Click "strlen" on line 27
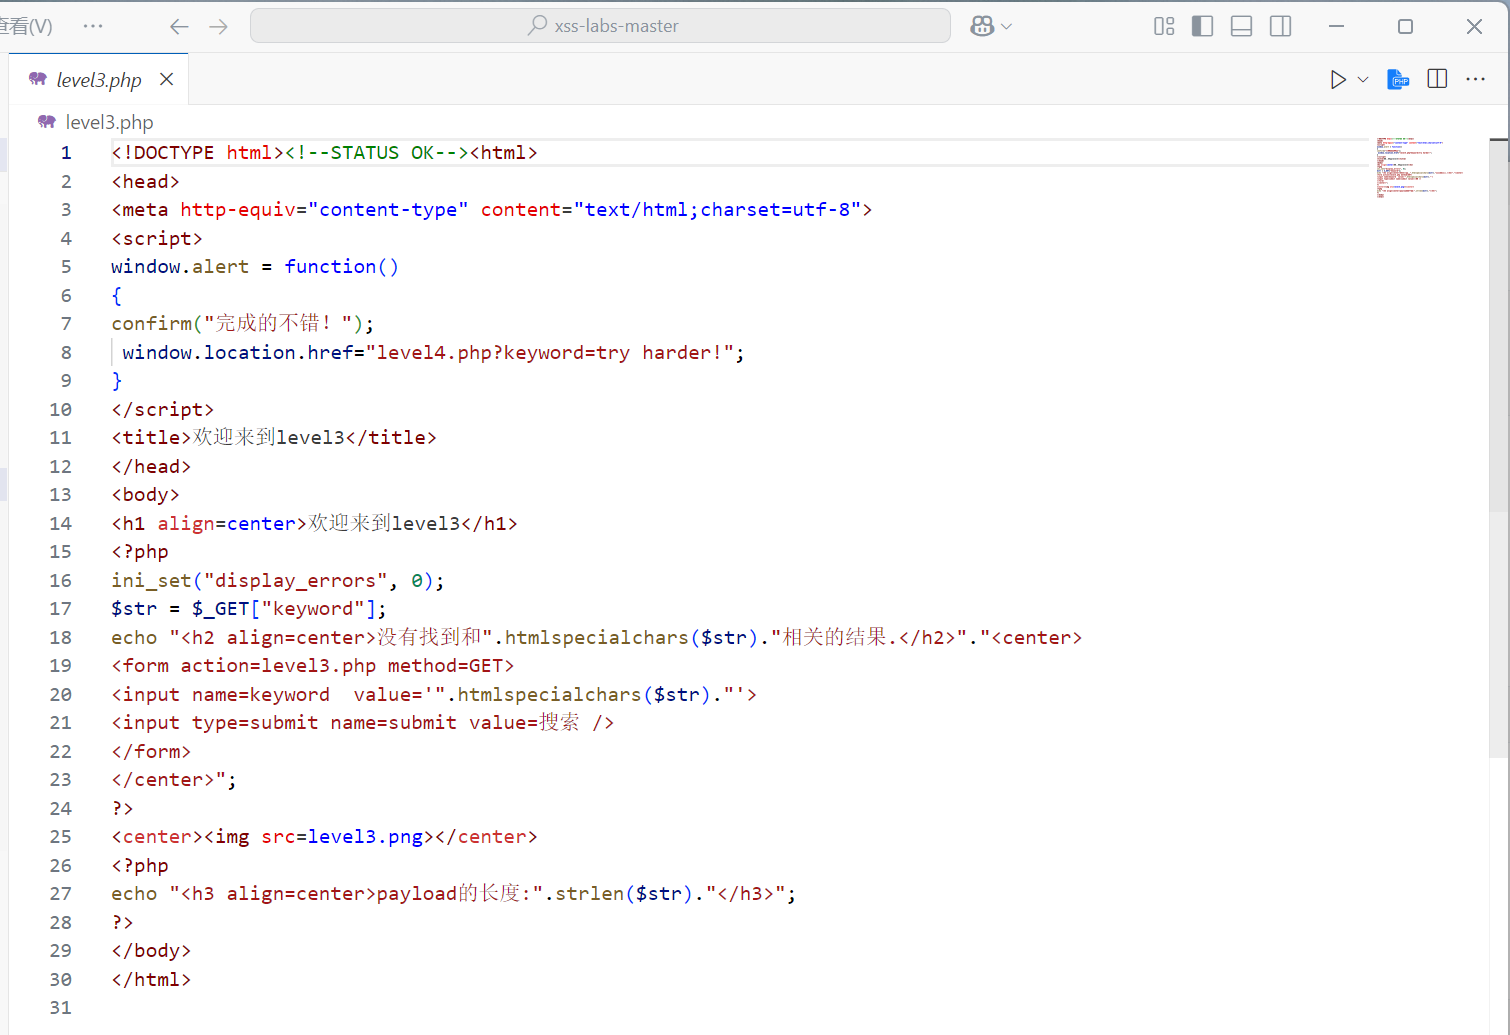This screenshot has height=1035, width=1510. pyautogui.click(x=590, y=894)
